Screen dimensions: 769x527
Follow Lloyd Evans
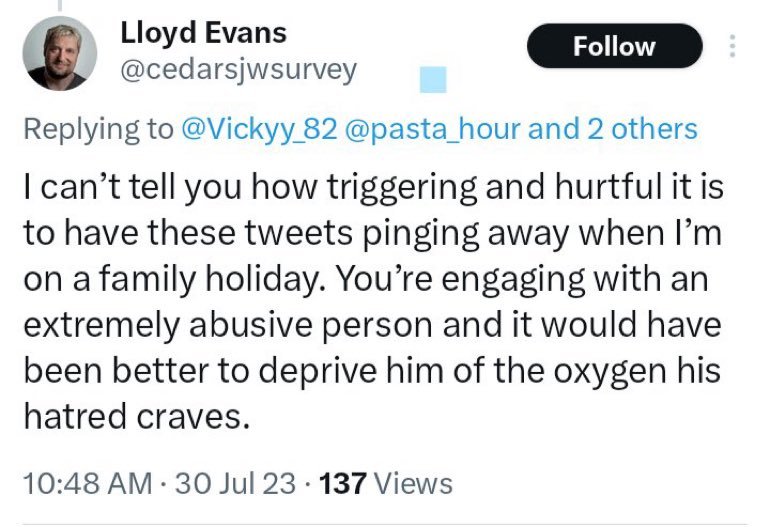615,46
